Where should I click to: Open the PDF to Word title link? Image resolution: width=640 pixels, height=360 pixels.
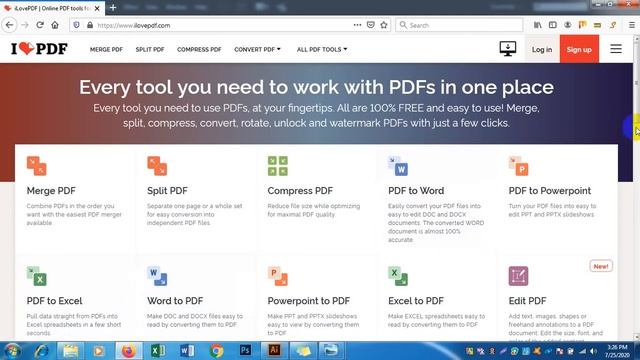pyautogui.click(x=416, y=191)
